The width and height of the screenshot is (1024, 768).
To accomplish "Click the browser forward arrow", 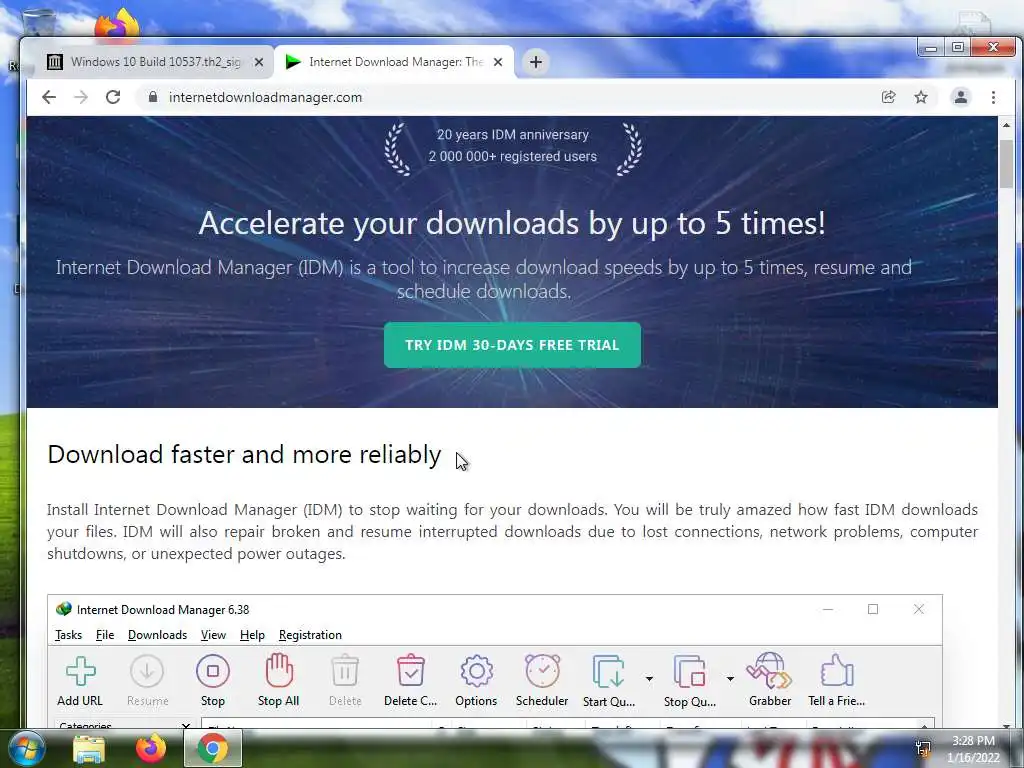I will [x=80, y=97].
